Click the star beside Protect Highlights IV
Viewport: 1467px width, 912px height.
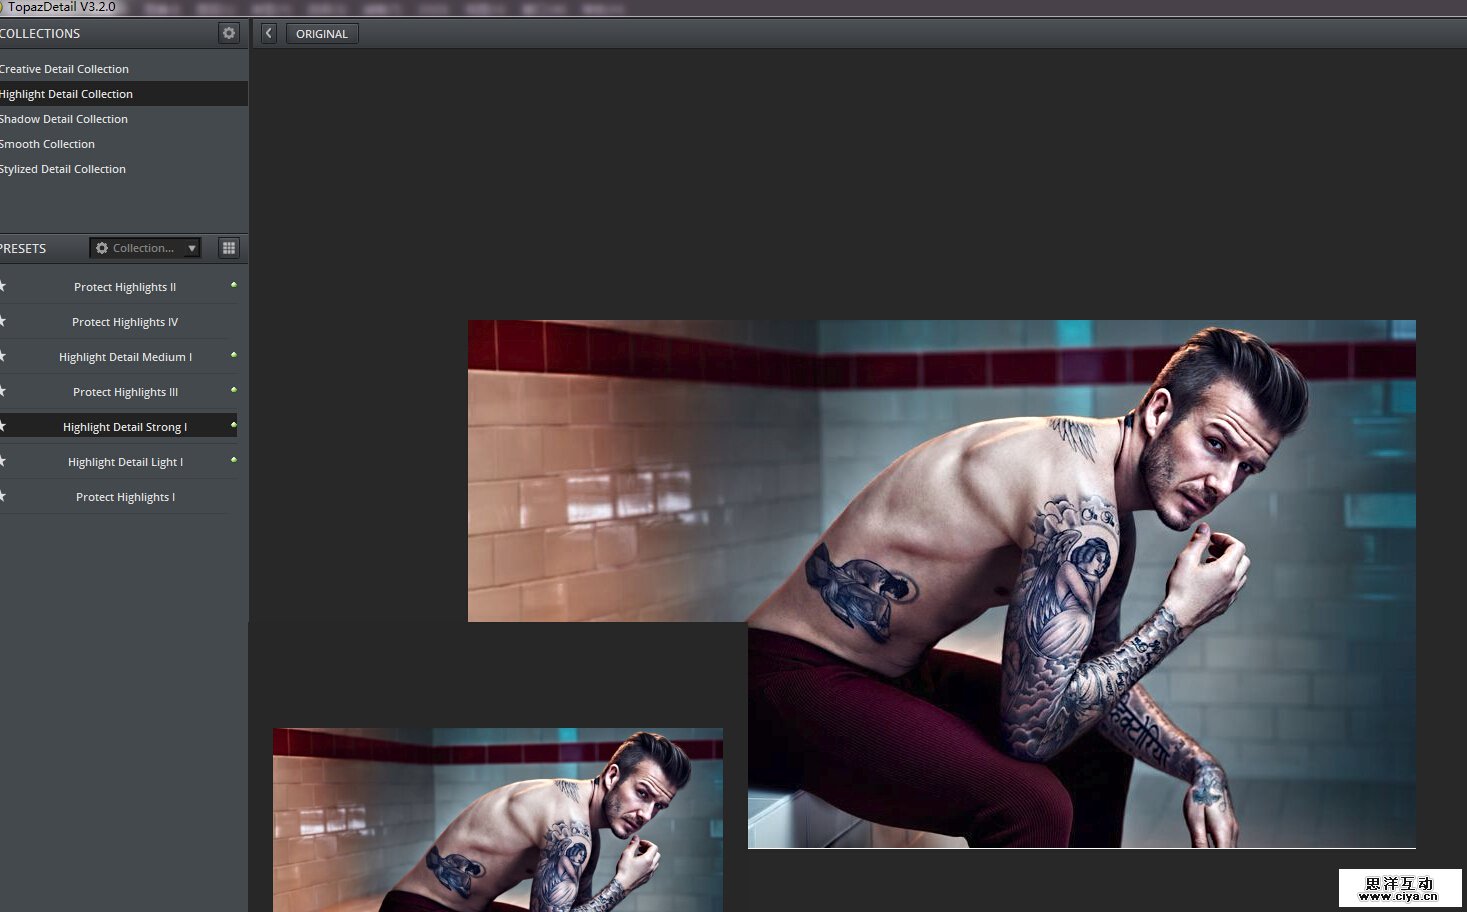3,321
